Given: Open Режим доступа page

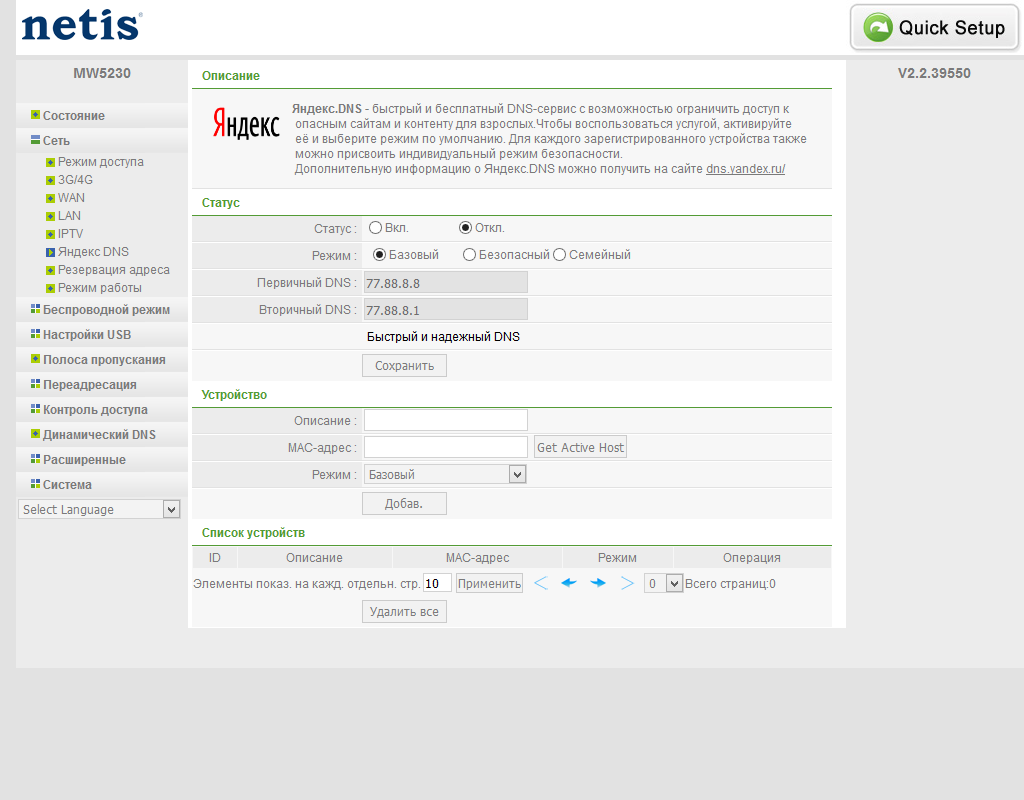Looking at the screenshot, I should tap(101, 162).
